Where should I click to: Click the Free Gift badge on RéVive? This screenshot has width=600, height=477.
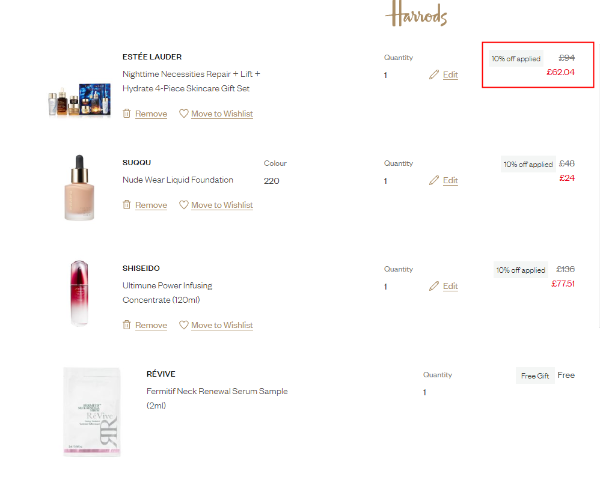535,376
